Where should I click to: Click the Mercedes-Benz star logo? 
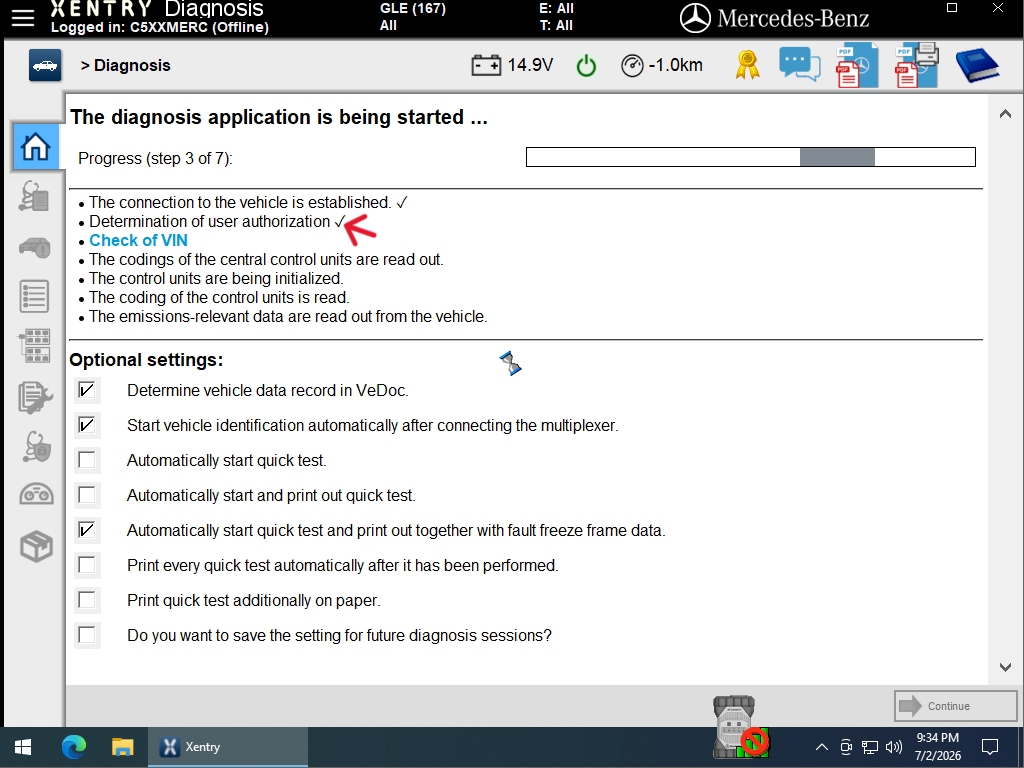(x=695, y=18)
